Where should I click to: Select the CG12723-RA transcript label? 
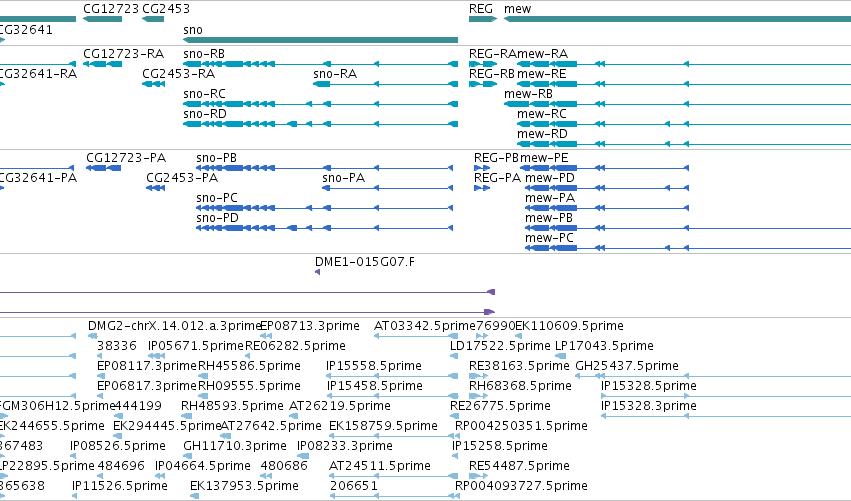(x=123, y=54)
